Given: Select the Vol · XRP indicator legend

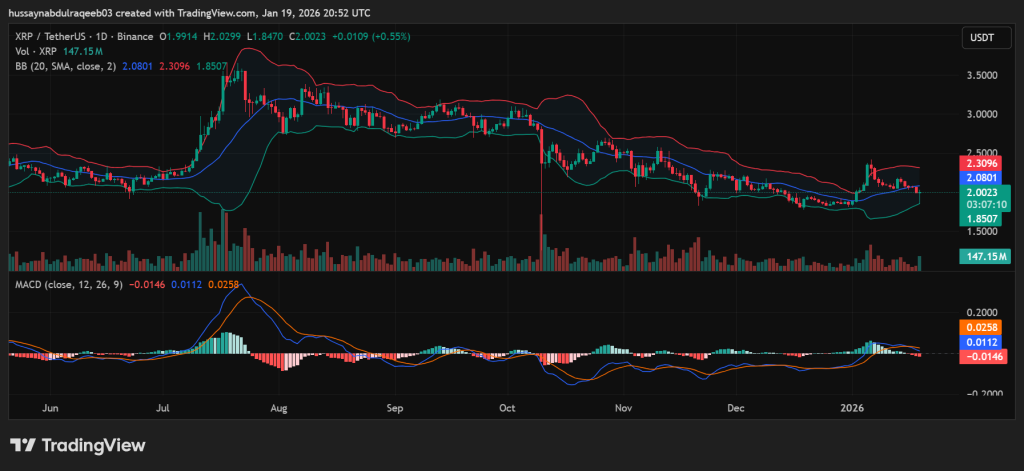Looking at the screenshot, I should point(37,50).
